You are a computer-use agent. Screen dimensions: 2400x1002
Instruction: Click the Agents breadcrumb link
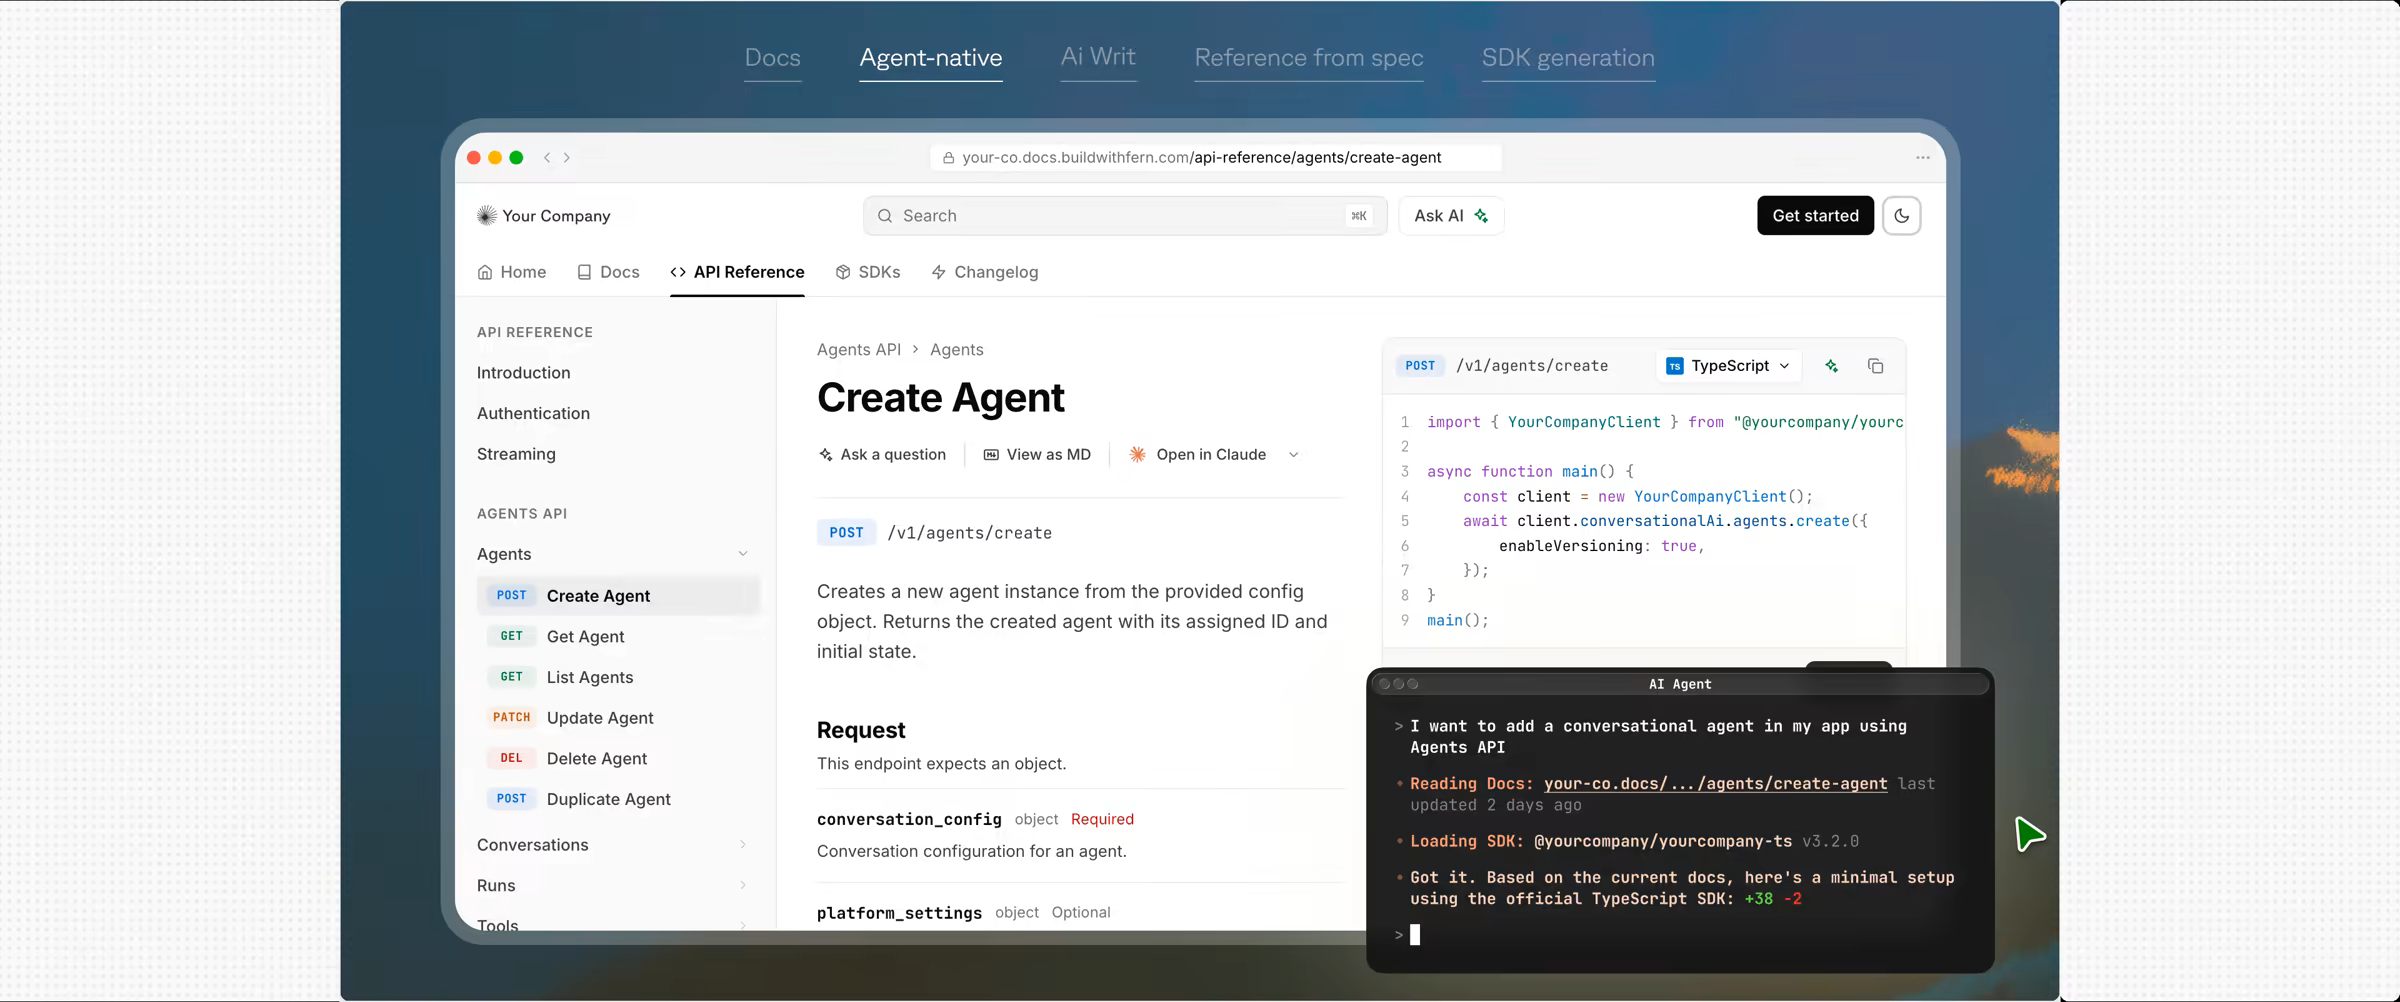pyautogui.click(x=956, y=350)
